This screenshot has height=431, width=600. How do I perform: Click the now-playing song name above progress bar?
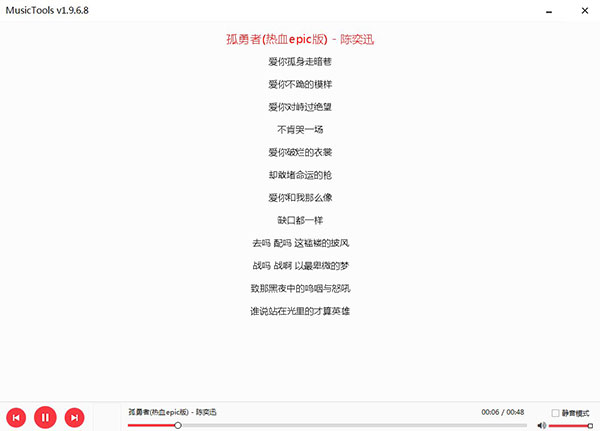click(x=172, y=412)
